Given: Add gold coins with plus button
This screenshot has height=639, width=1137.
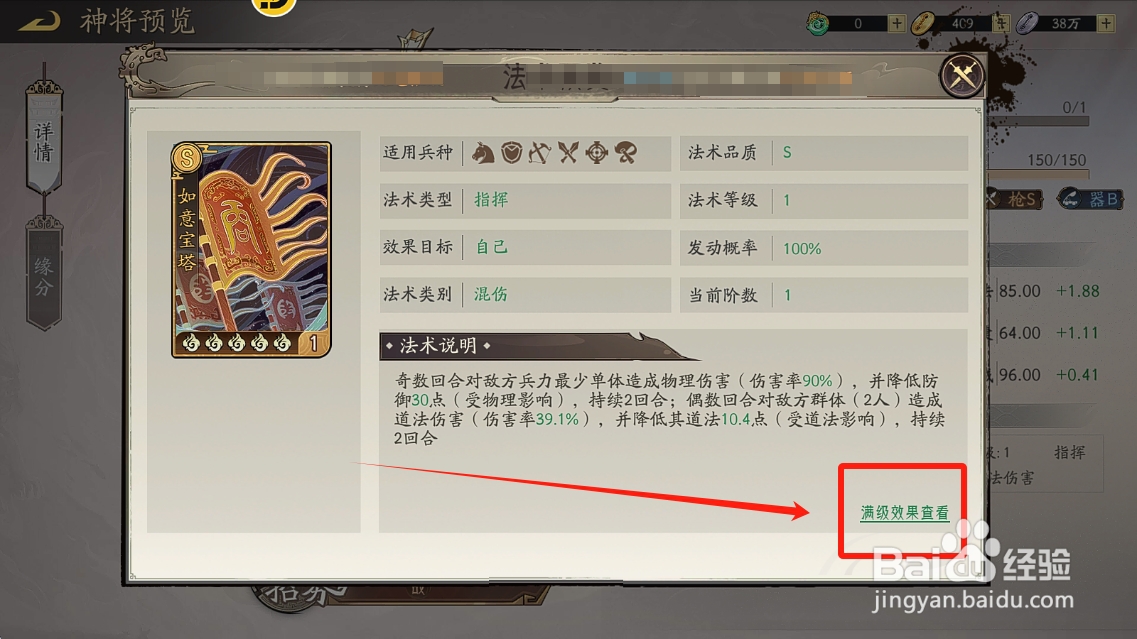Looking at the screenshot, I should click(x=1002, y=23).
